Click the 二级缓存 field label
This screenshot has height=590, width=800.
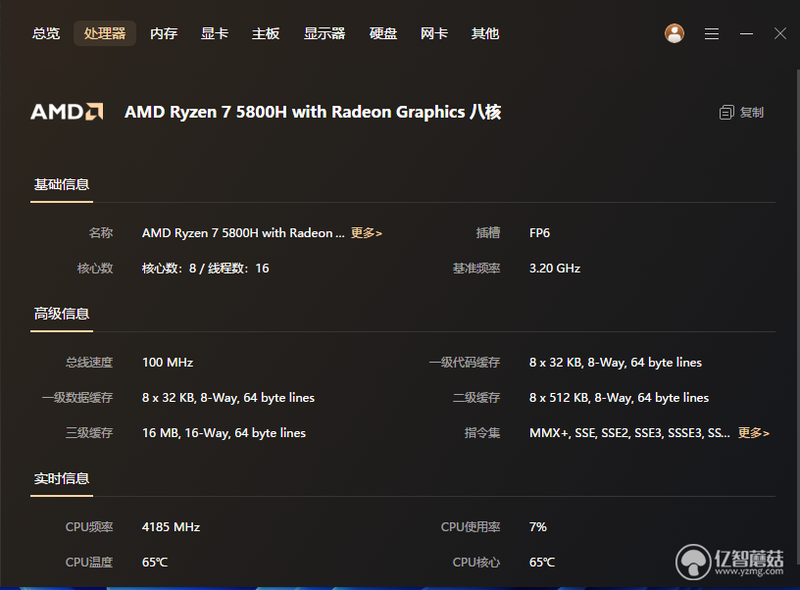[476, 398]
